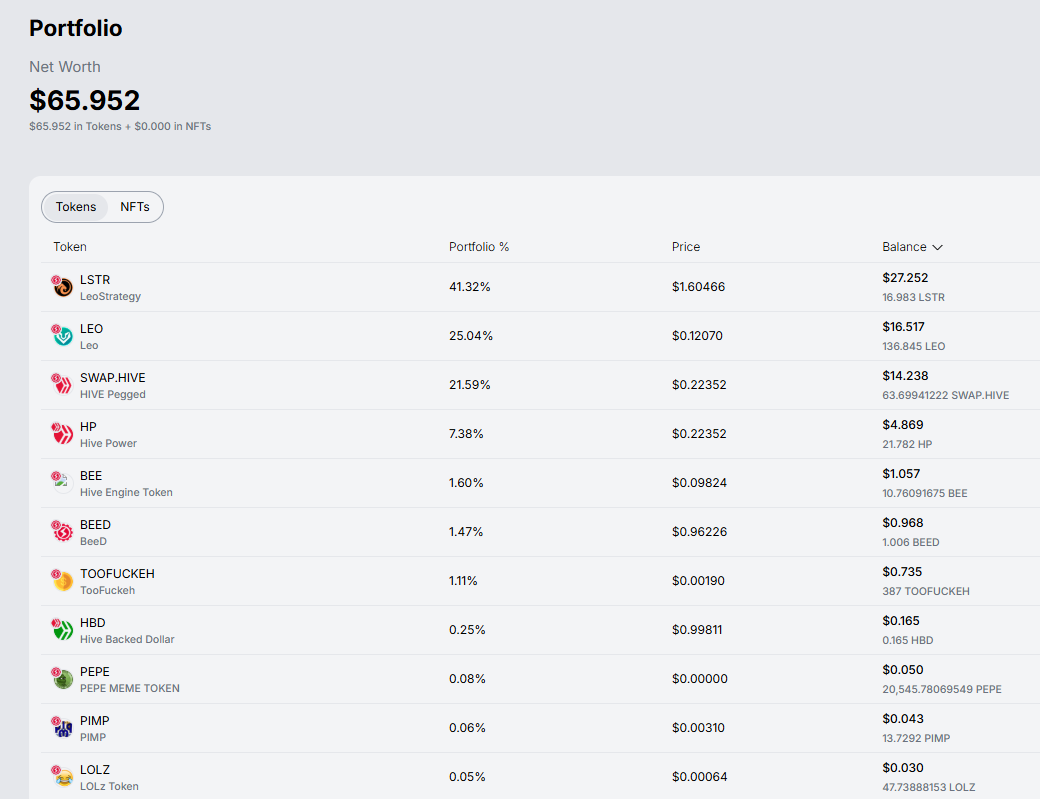Click the TOOFUCKEH coin icon
Screen dimensions: 1040x799
(x=62, y=581)
